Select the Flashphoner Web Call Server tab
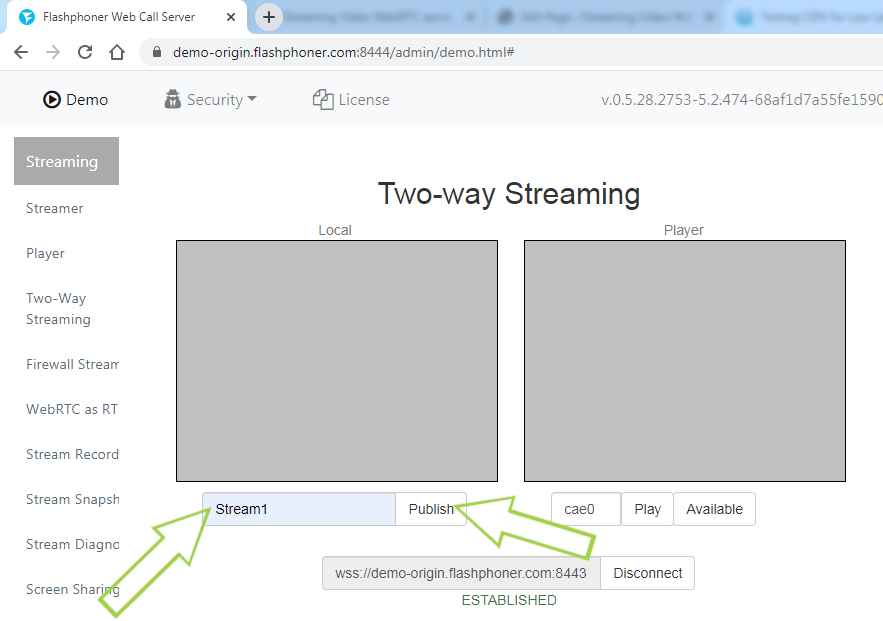 click(x=127, y=17)
